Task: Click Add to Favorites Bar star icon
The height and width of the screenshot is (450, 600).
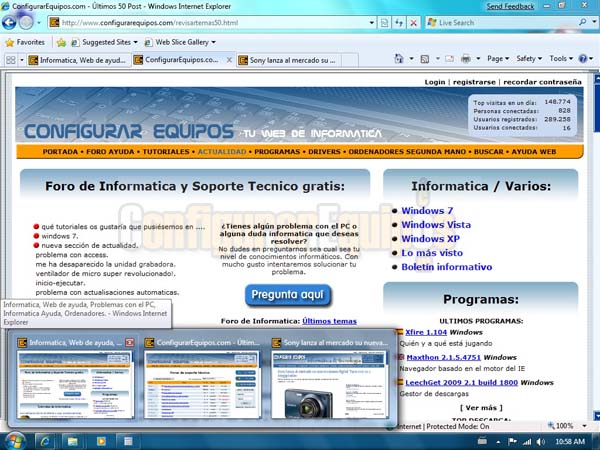Action: point(61,42)
